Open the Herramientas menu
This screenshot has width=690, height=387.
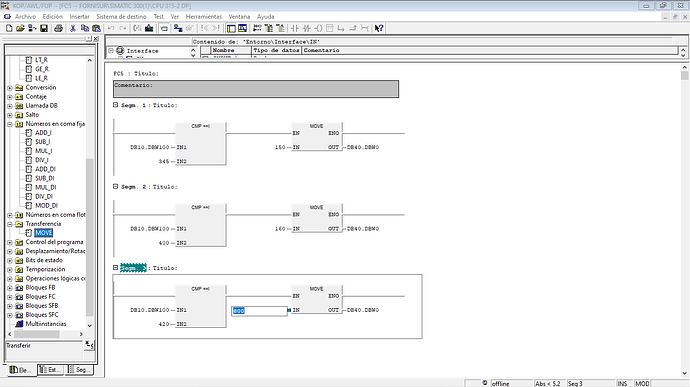click(204, 17)
